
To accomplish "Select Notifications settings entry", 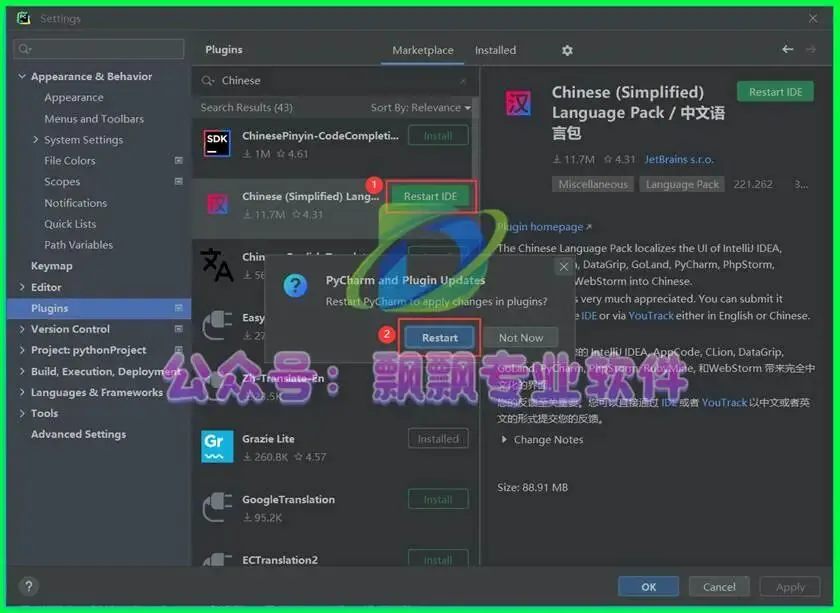I will pos(76,203).
